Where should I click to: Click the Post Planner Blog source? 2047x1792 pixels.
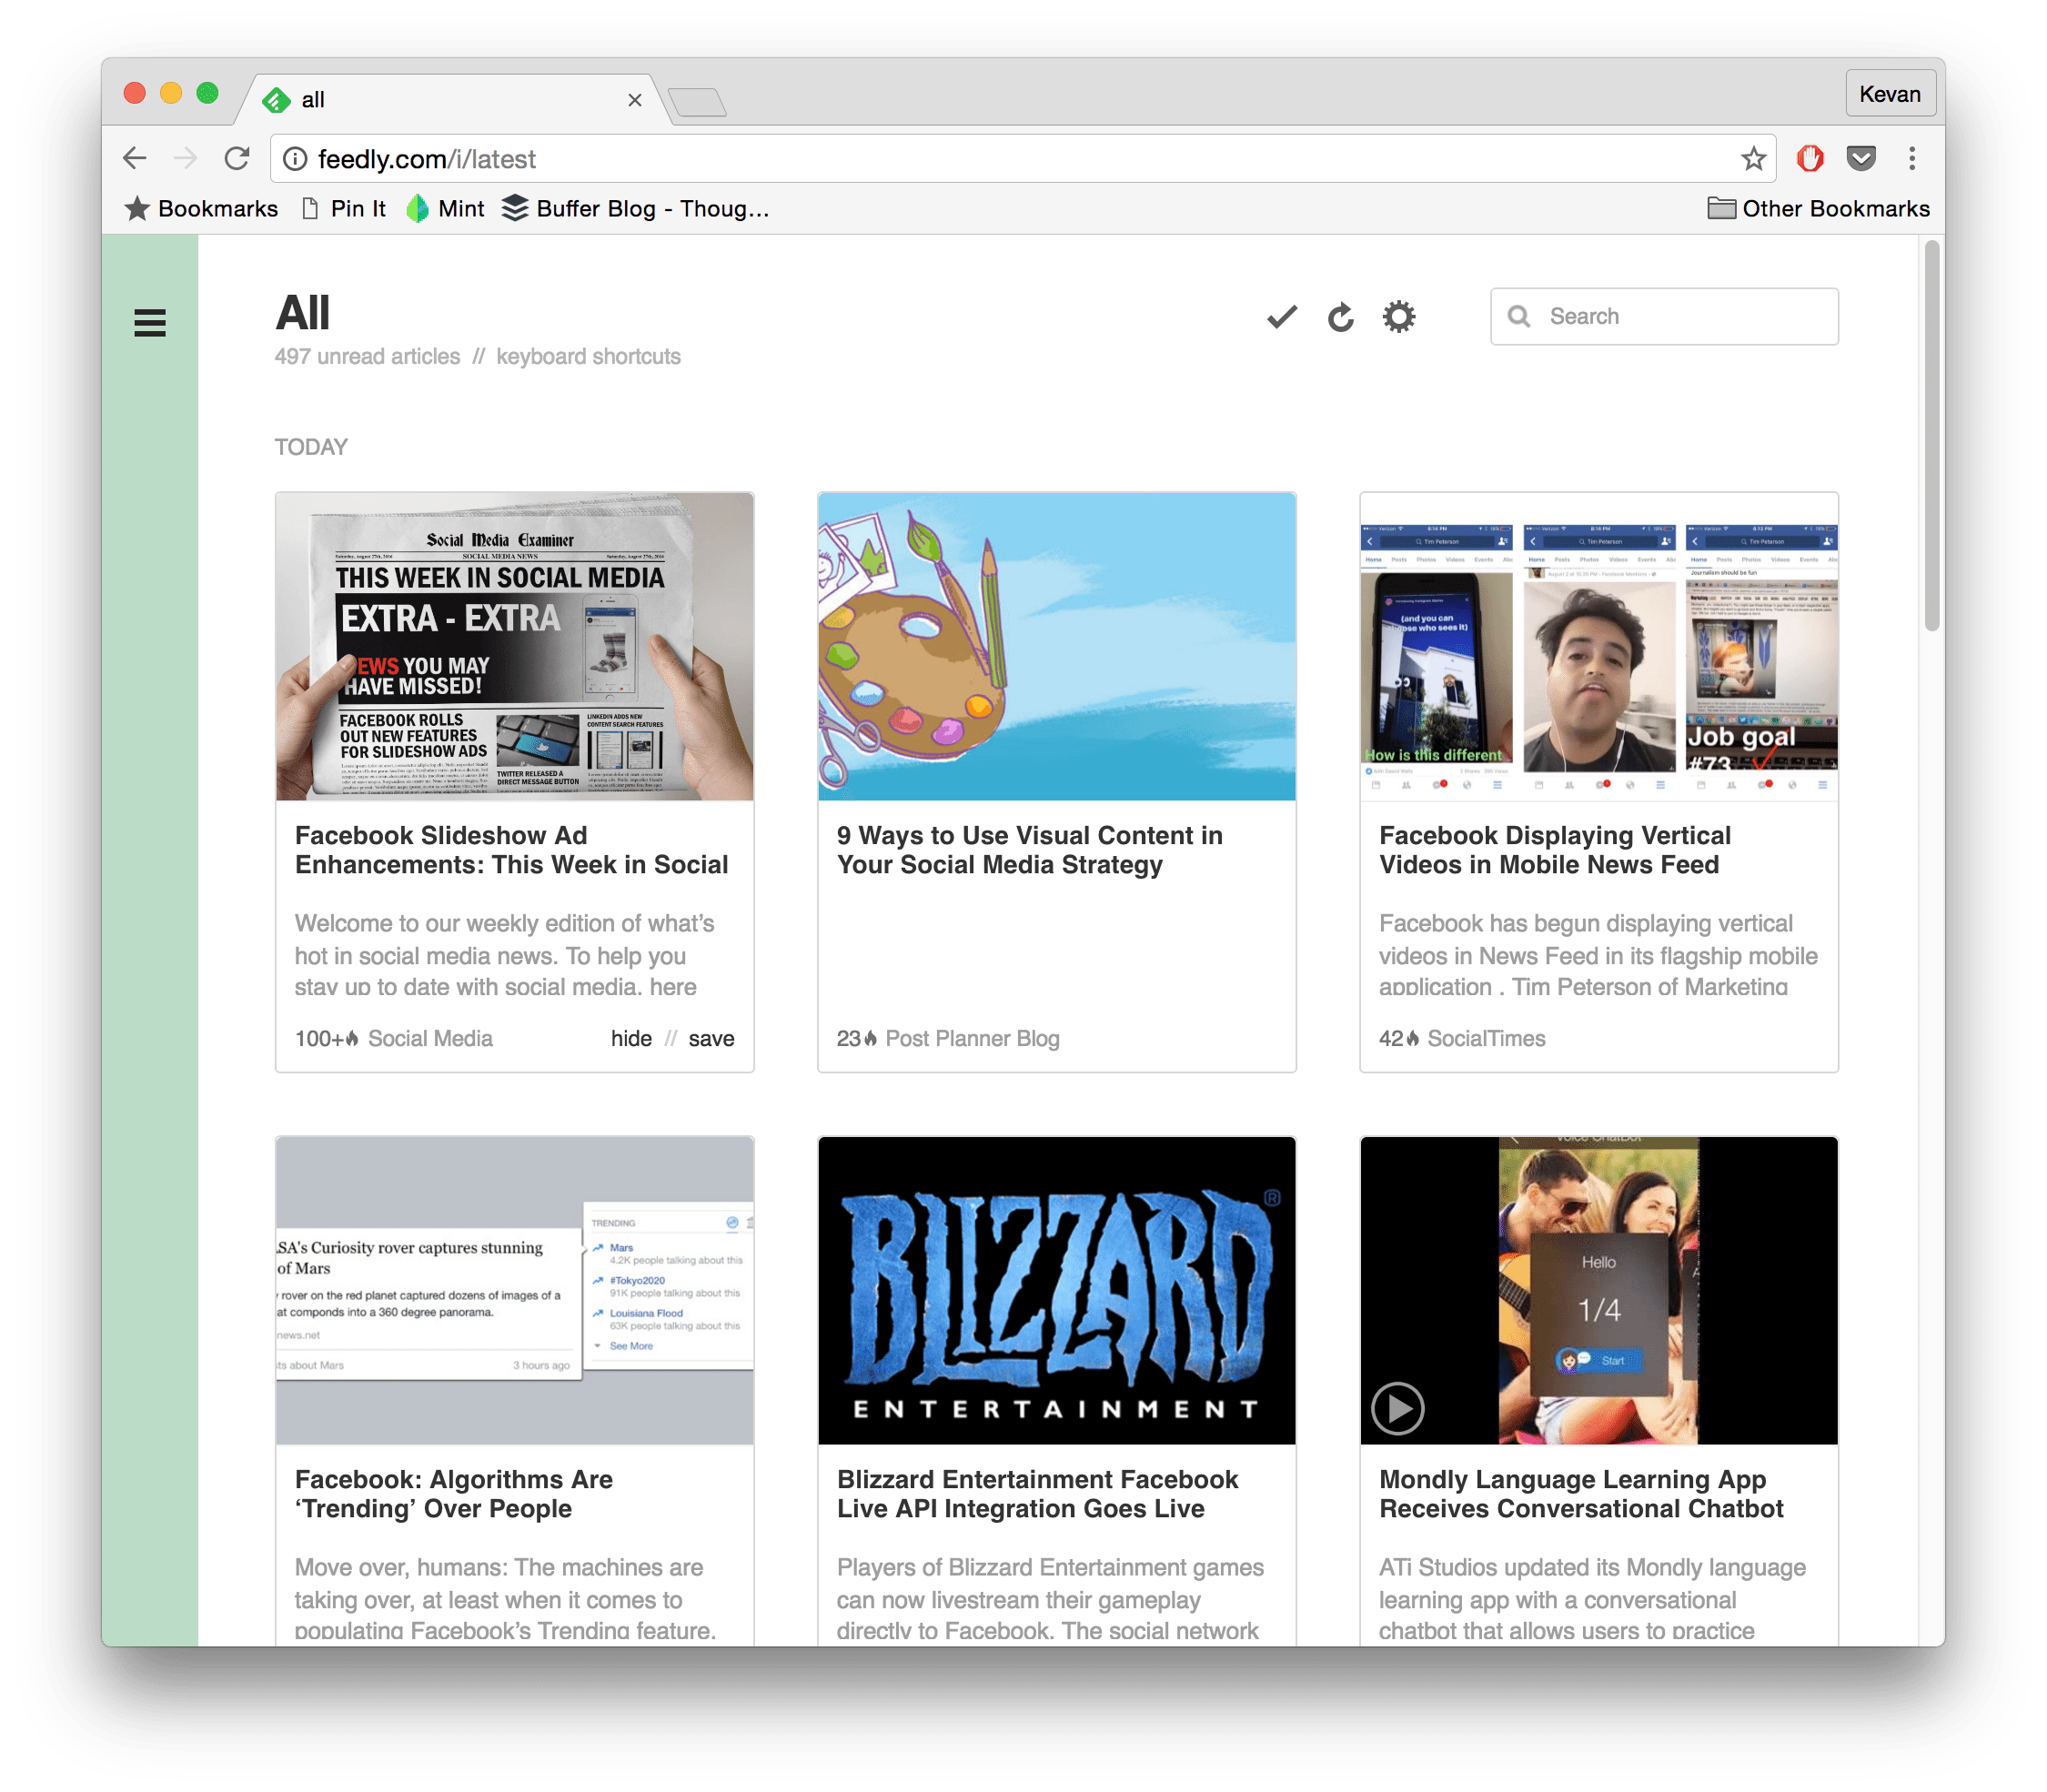[x=972, y=1038]
